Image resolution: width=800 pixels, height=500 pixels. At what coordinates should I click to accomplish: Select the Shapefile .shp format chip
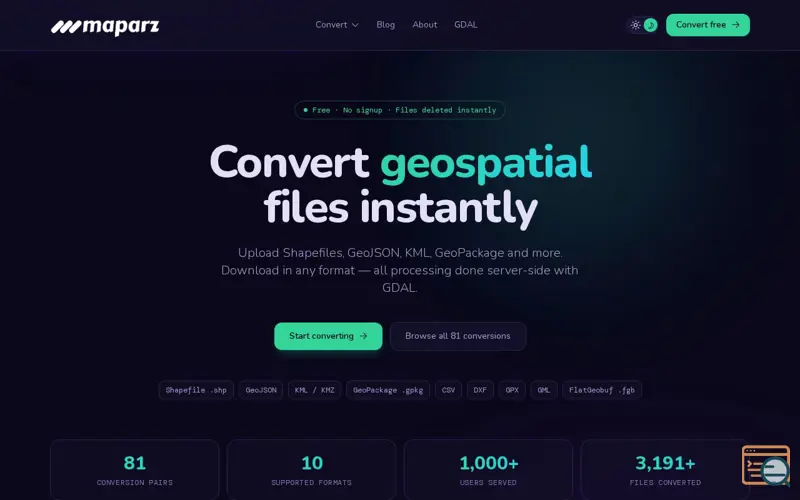[196, 390]
